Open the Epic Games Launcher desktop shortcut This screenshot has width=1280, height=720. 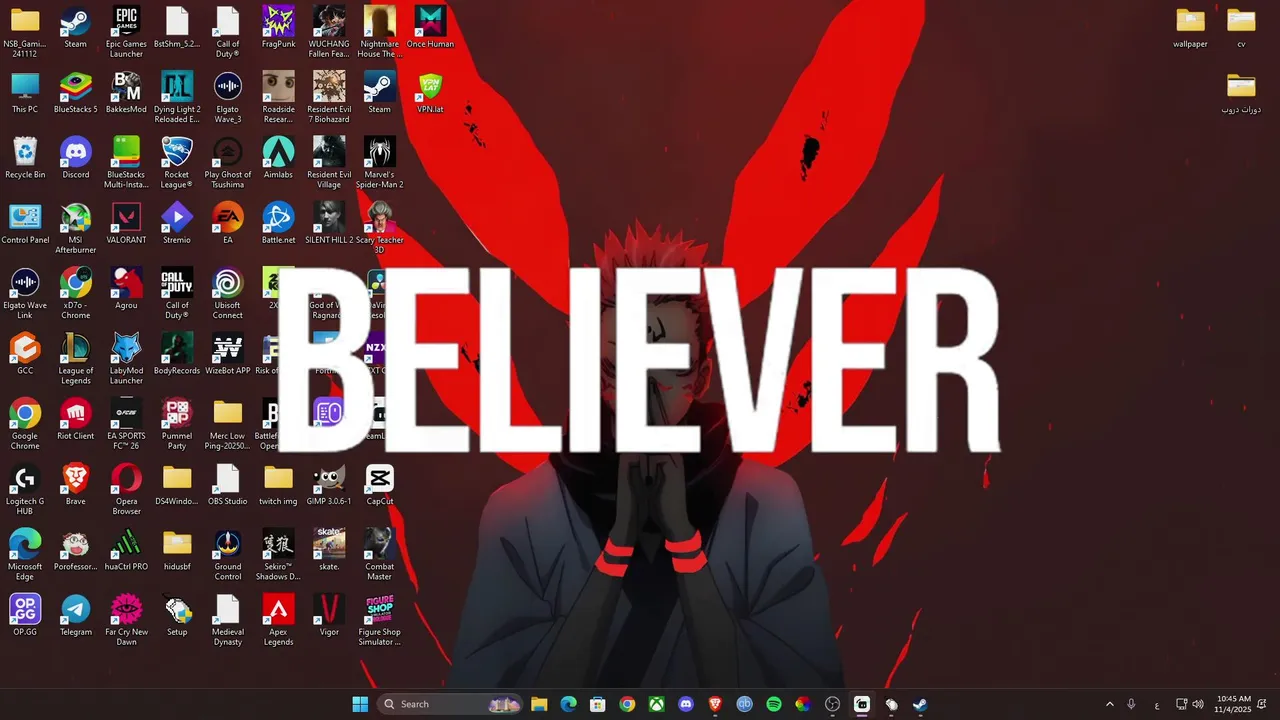[x=126, y=31]
